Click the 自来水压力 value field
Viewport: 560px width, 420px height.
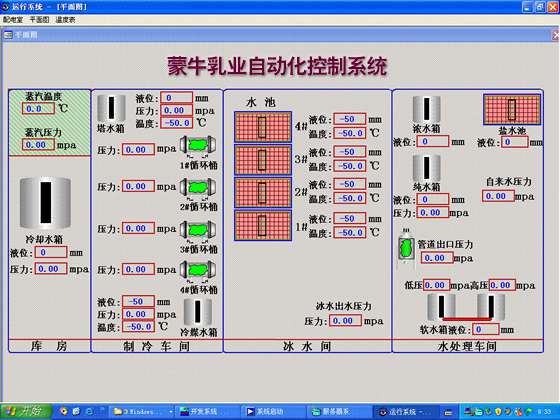(x=498, y=196)
